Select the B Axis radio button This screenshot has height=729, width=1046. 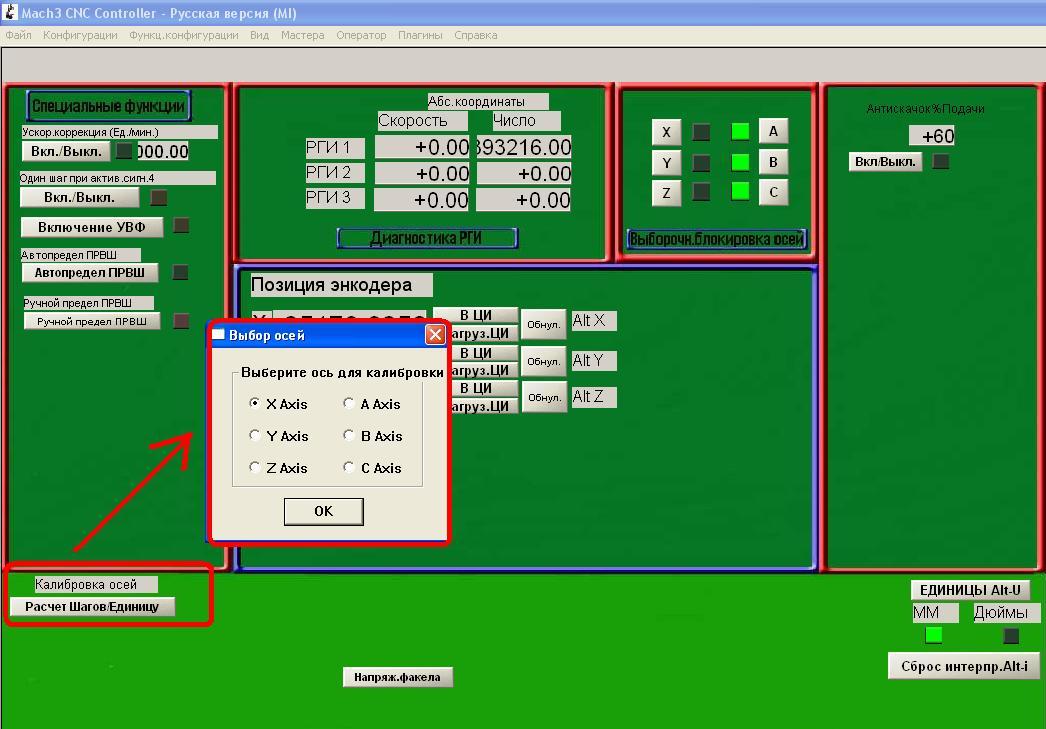click(x=348, y=436)
